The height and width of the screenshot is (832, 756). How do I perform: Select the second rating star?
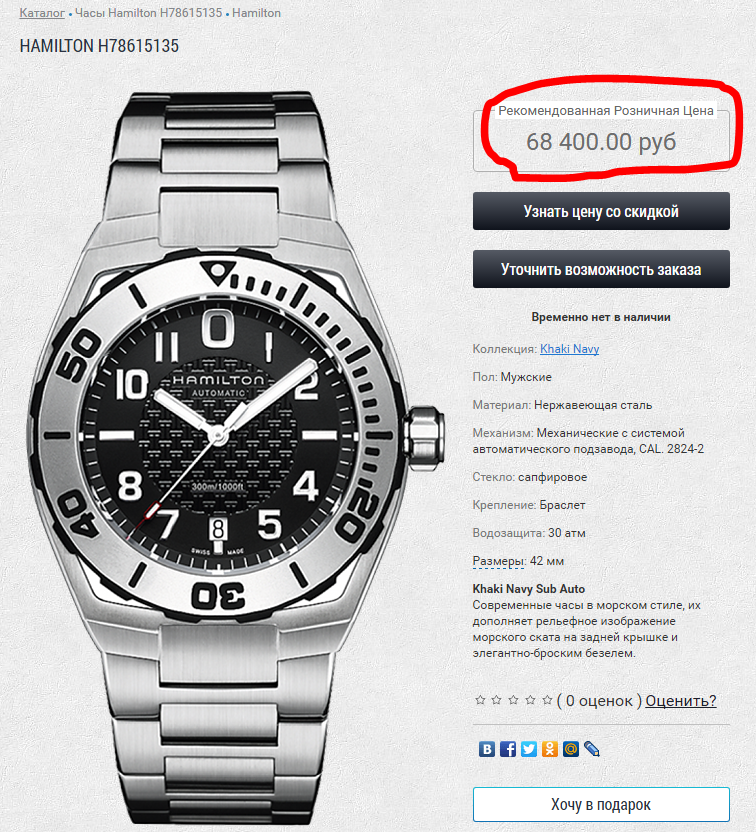[497, 700]
